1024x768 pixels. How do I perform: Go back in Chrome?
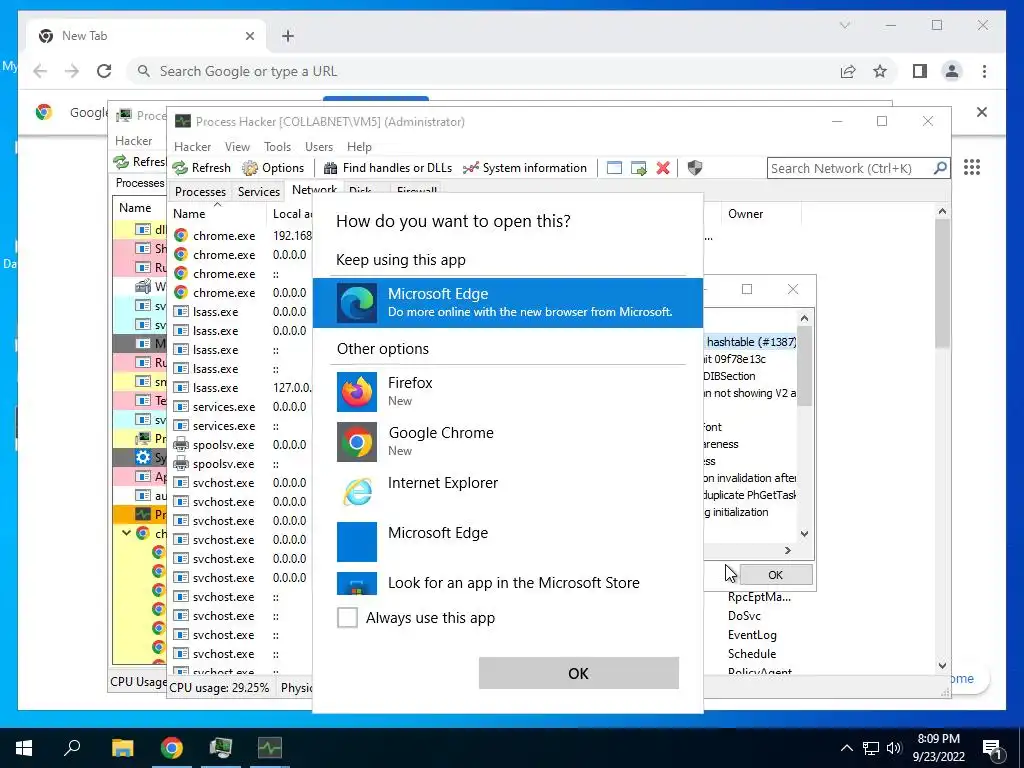40,71
